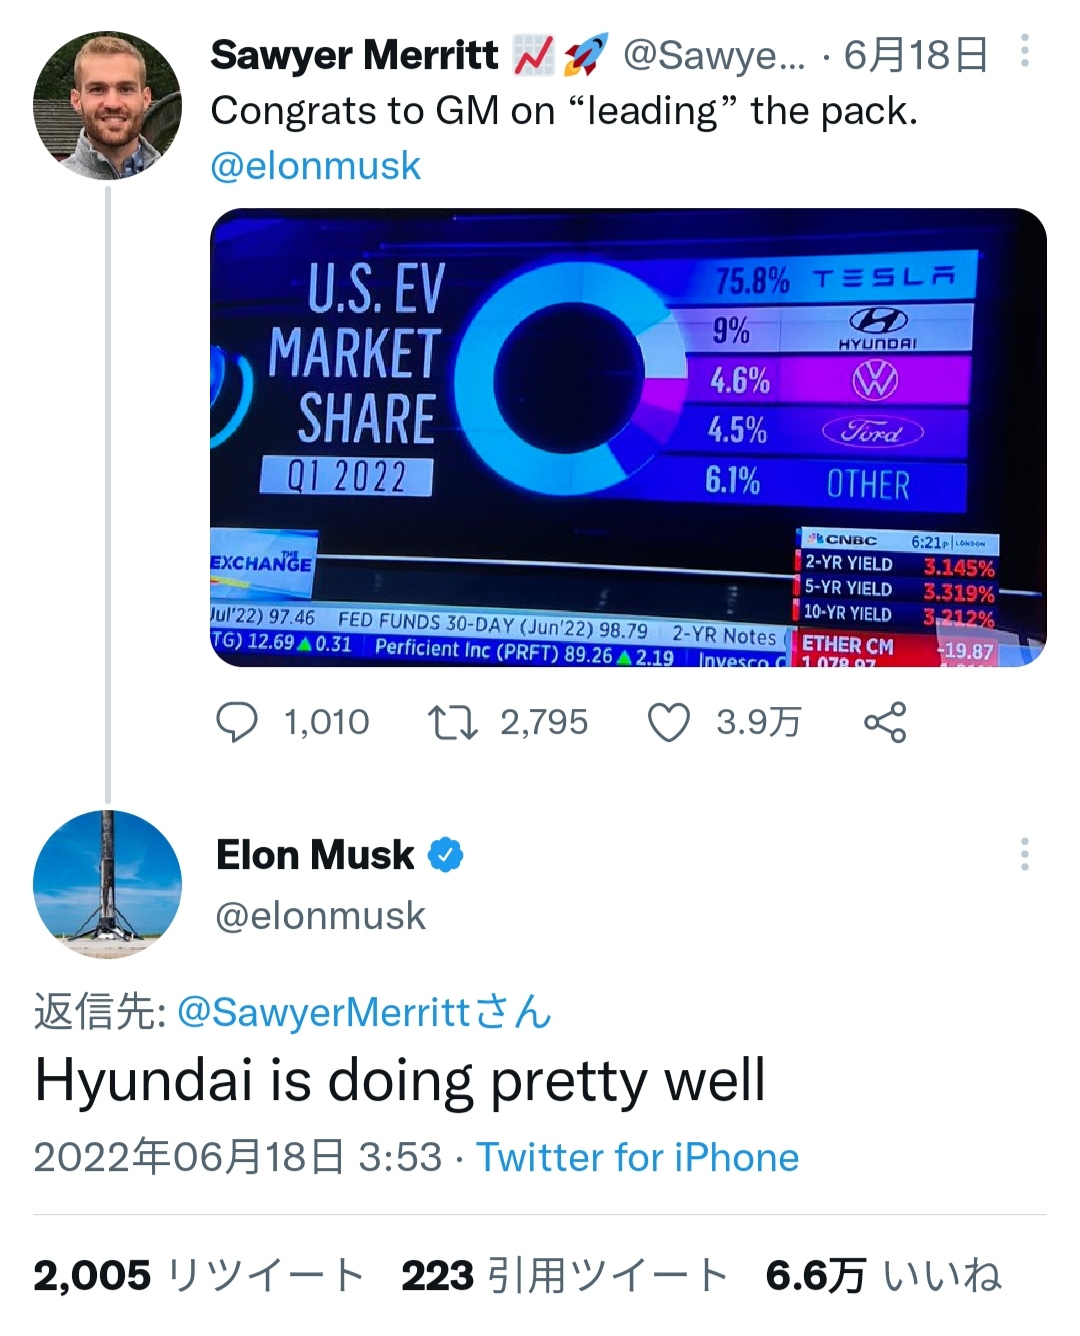The height and width of the screenshot is (1336, 1080).
Task: Open Sawyer Merritt's display name
Action: pyautogui.click(x=354, y=55)
